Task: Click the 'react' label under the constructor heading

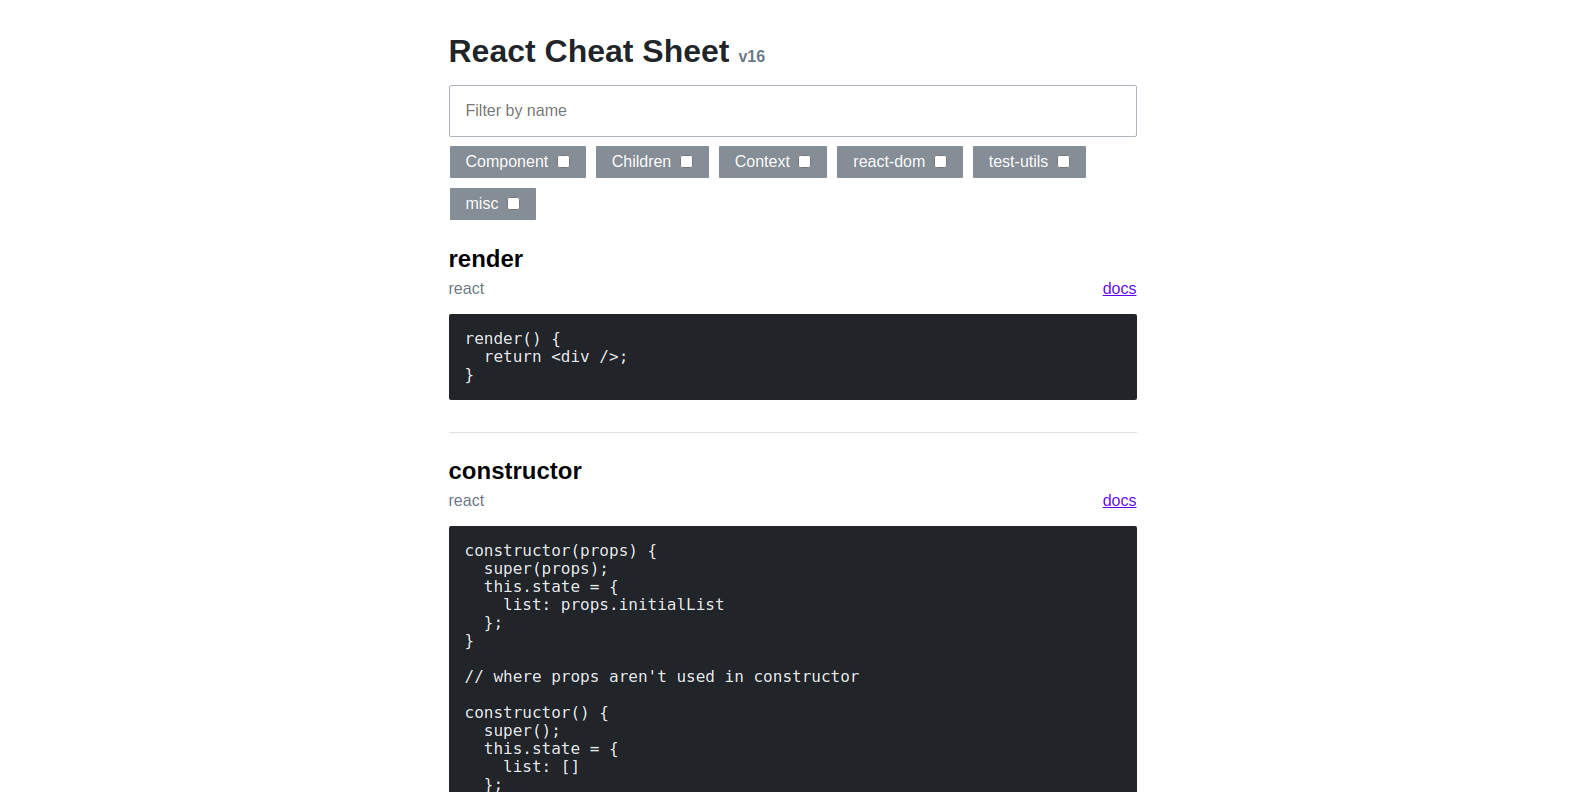Action: pyautogui.click(x=466, y=501)
